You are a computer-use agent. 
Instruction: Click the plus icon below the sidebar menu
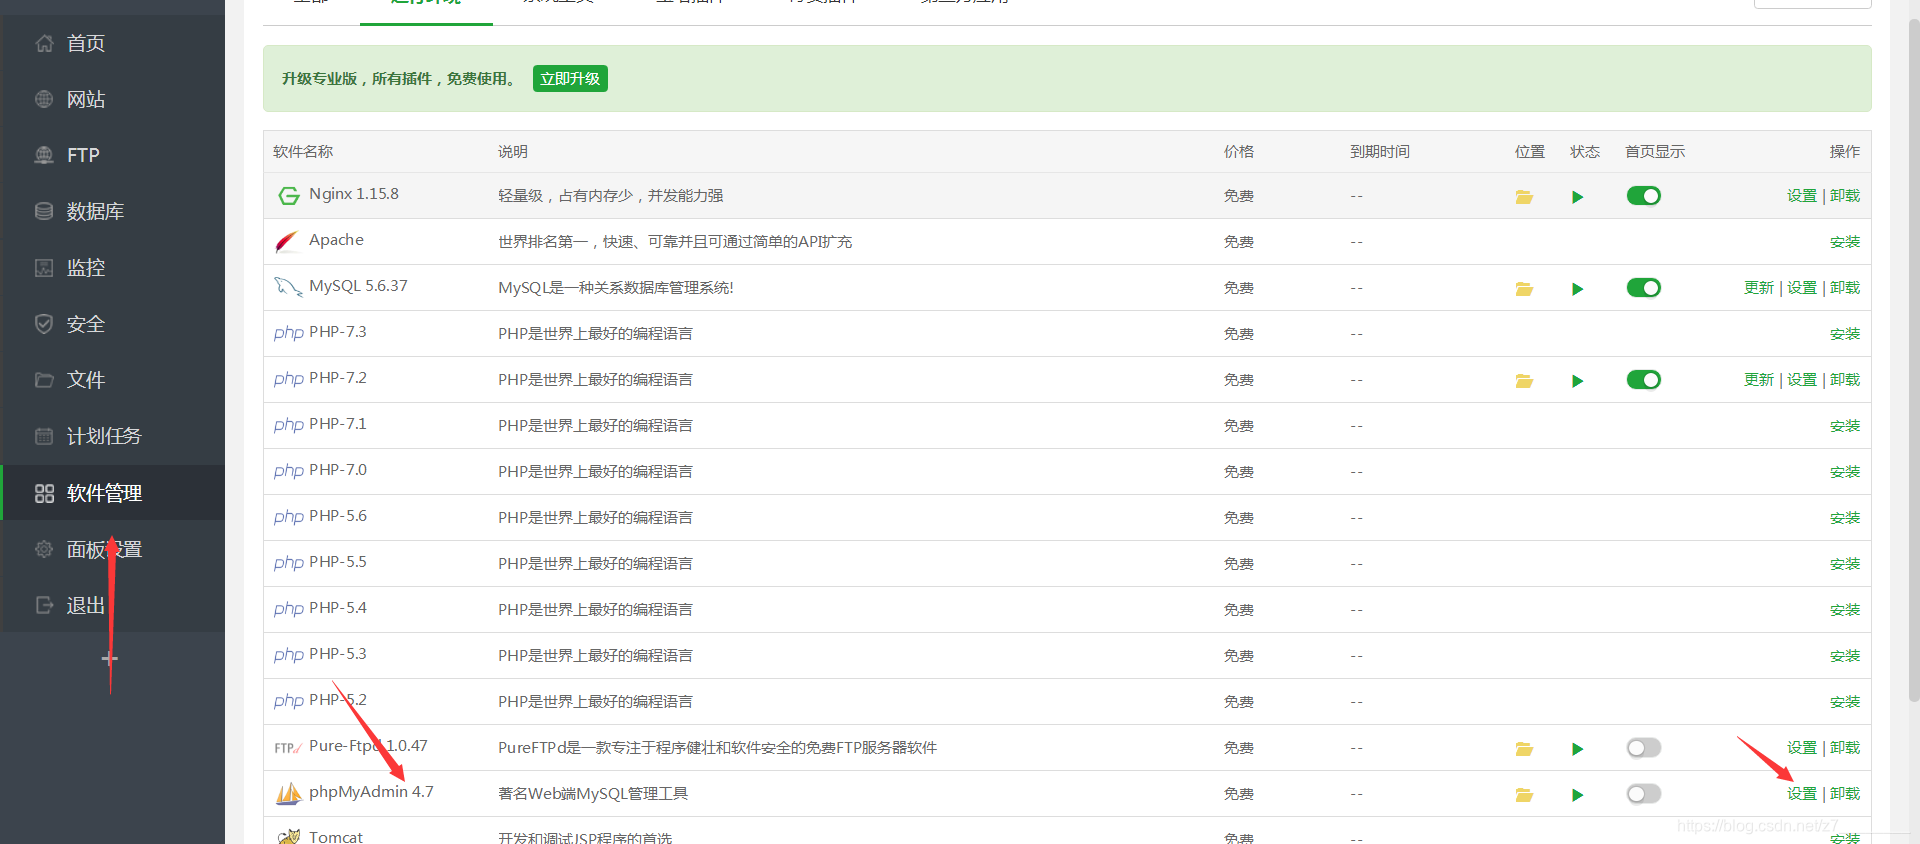point(110,658)
